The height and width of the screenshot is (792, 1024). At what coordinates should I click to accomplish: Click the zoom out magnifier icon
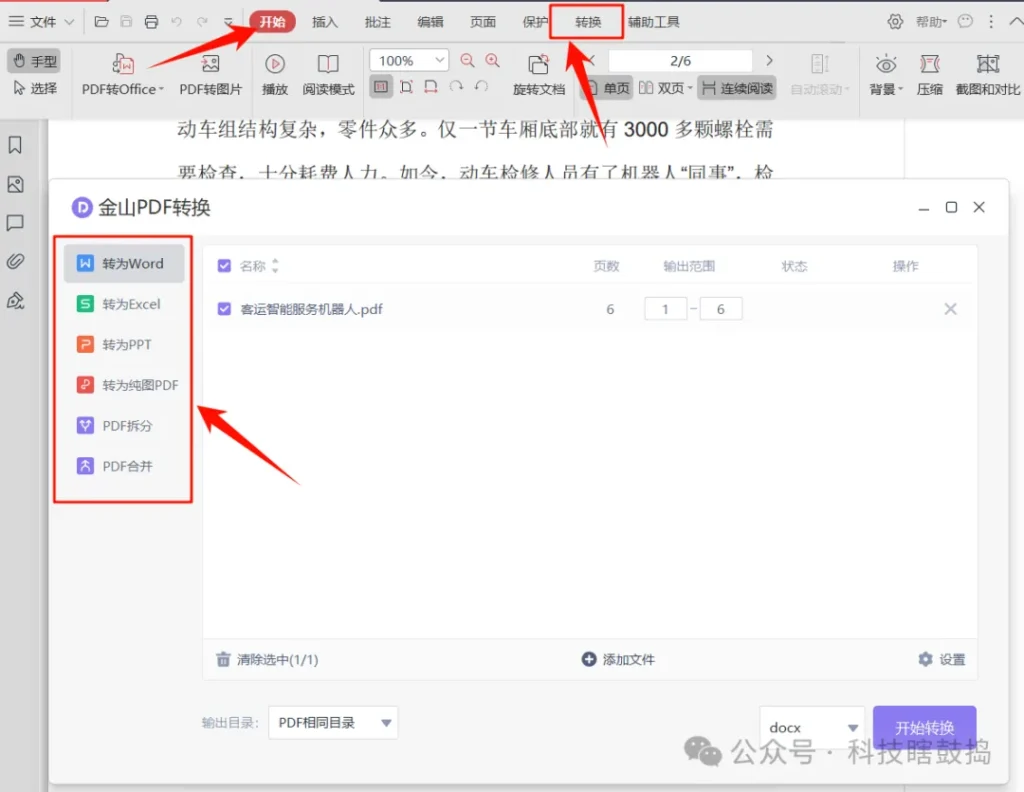click(x=467, y=61)
